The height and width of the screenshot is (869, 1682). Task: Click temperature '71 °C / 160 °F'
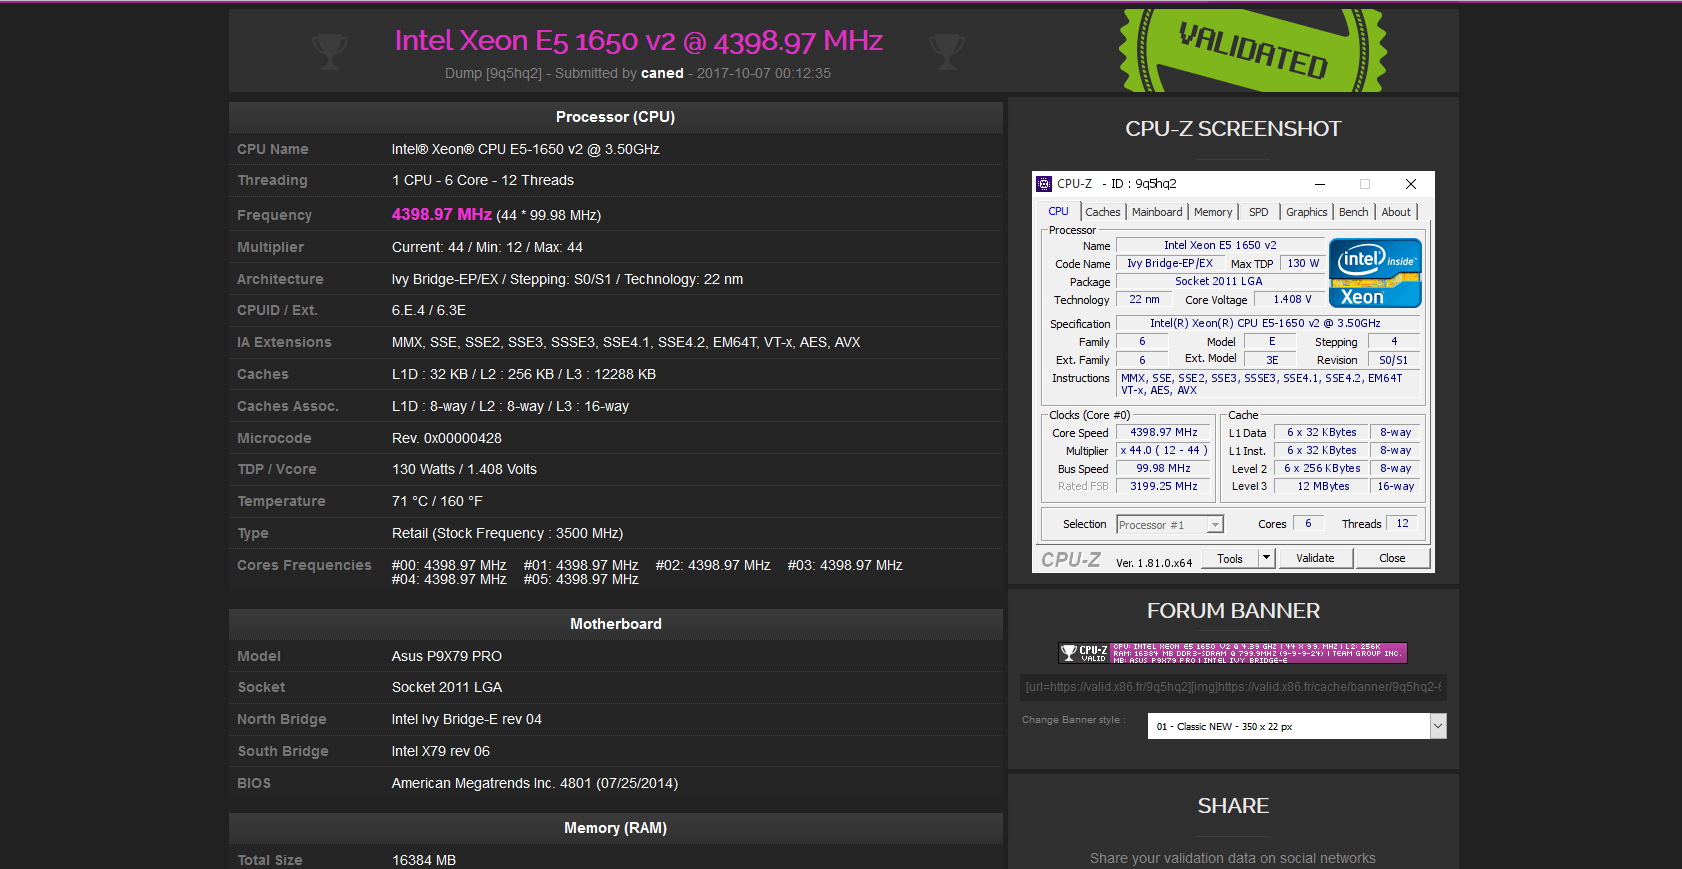point(437,501)
